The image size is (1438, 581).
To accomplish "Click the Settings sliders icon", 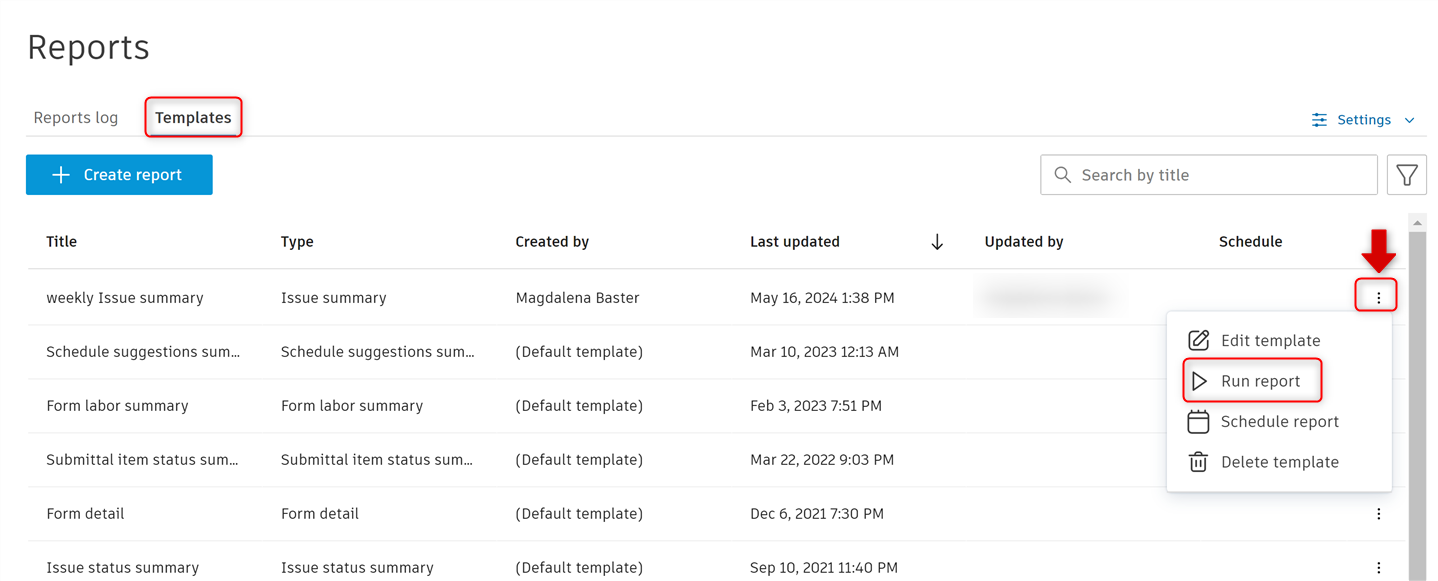I will tap(1319, 120).
